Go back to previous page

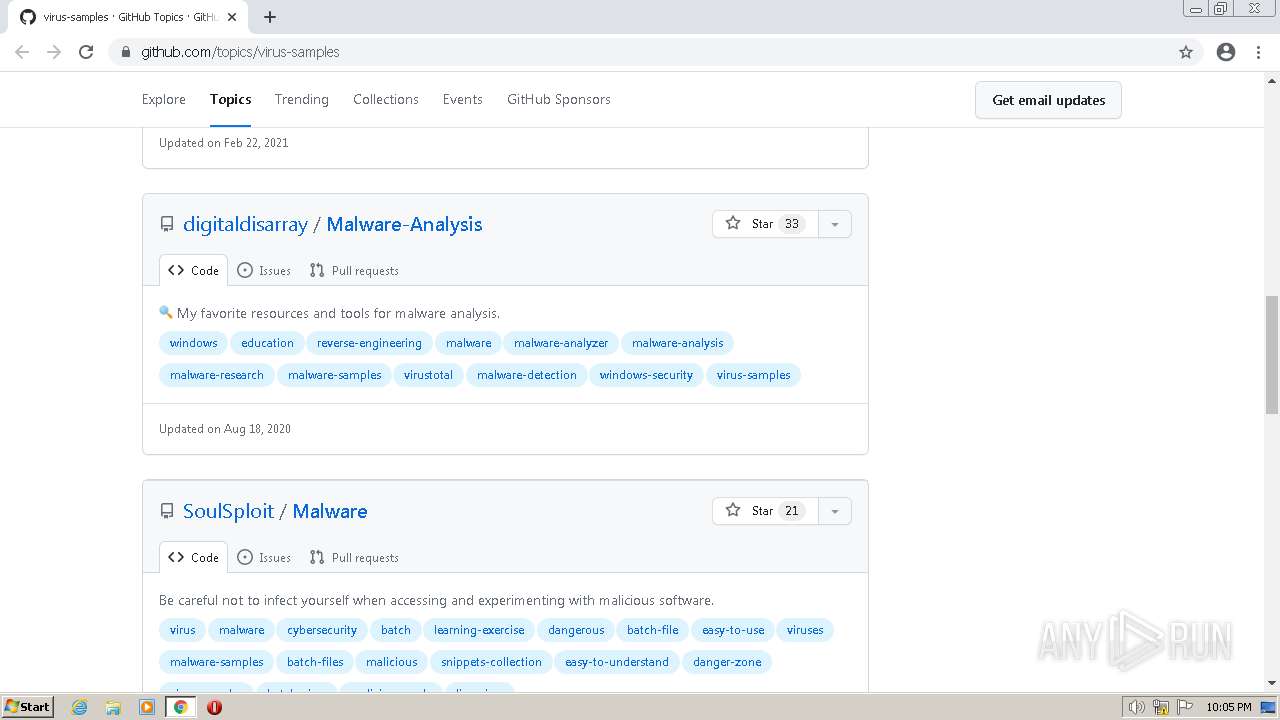(x=22, y=52)
